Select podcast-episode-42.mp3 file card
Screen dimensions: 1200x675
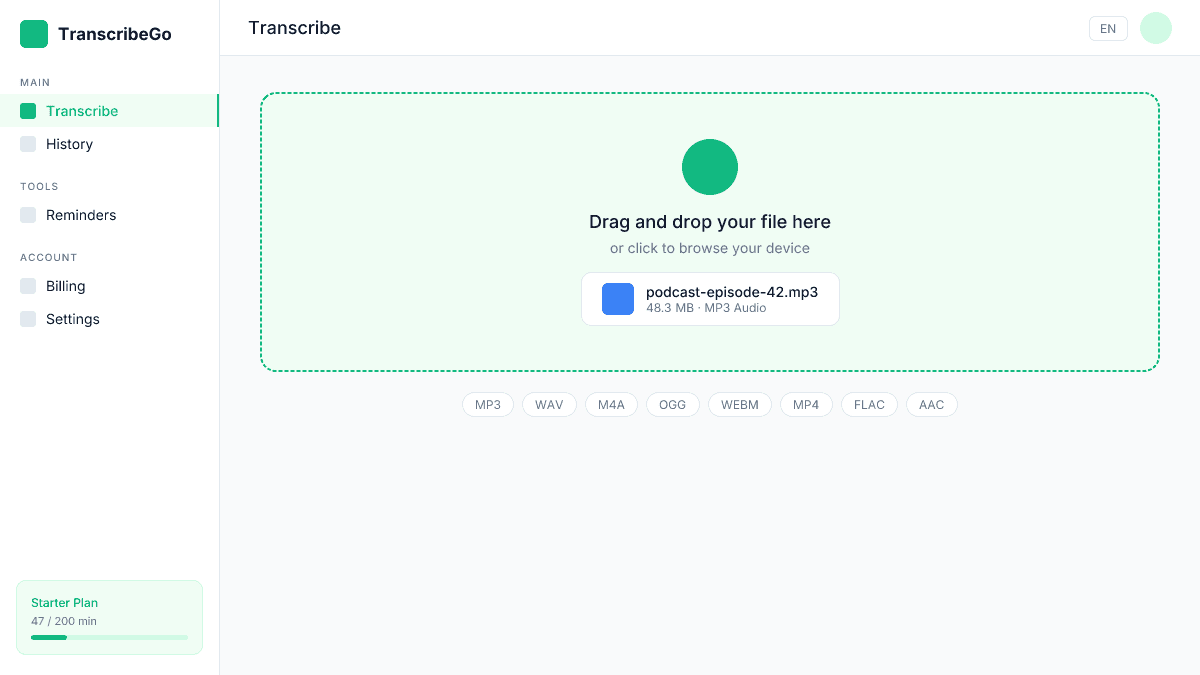click(x=710, y=299)
